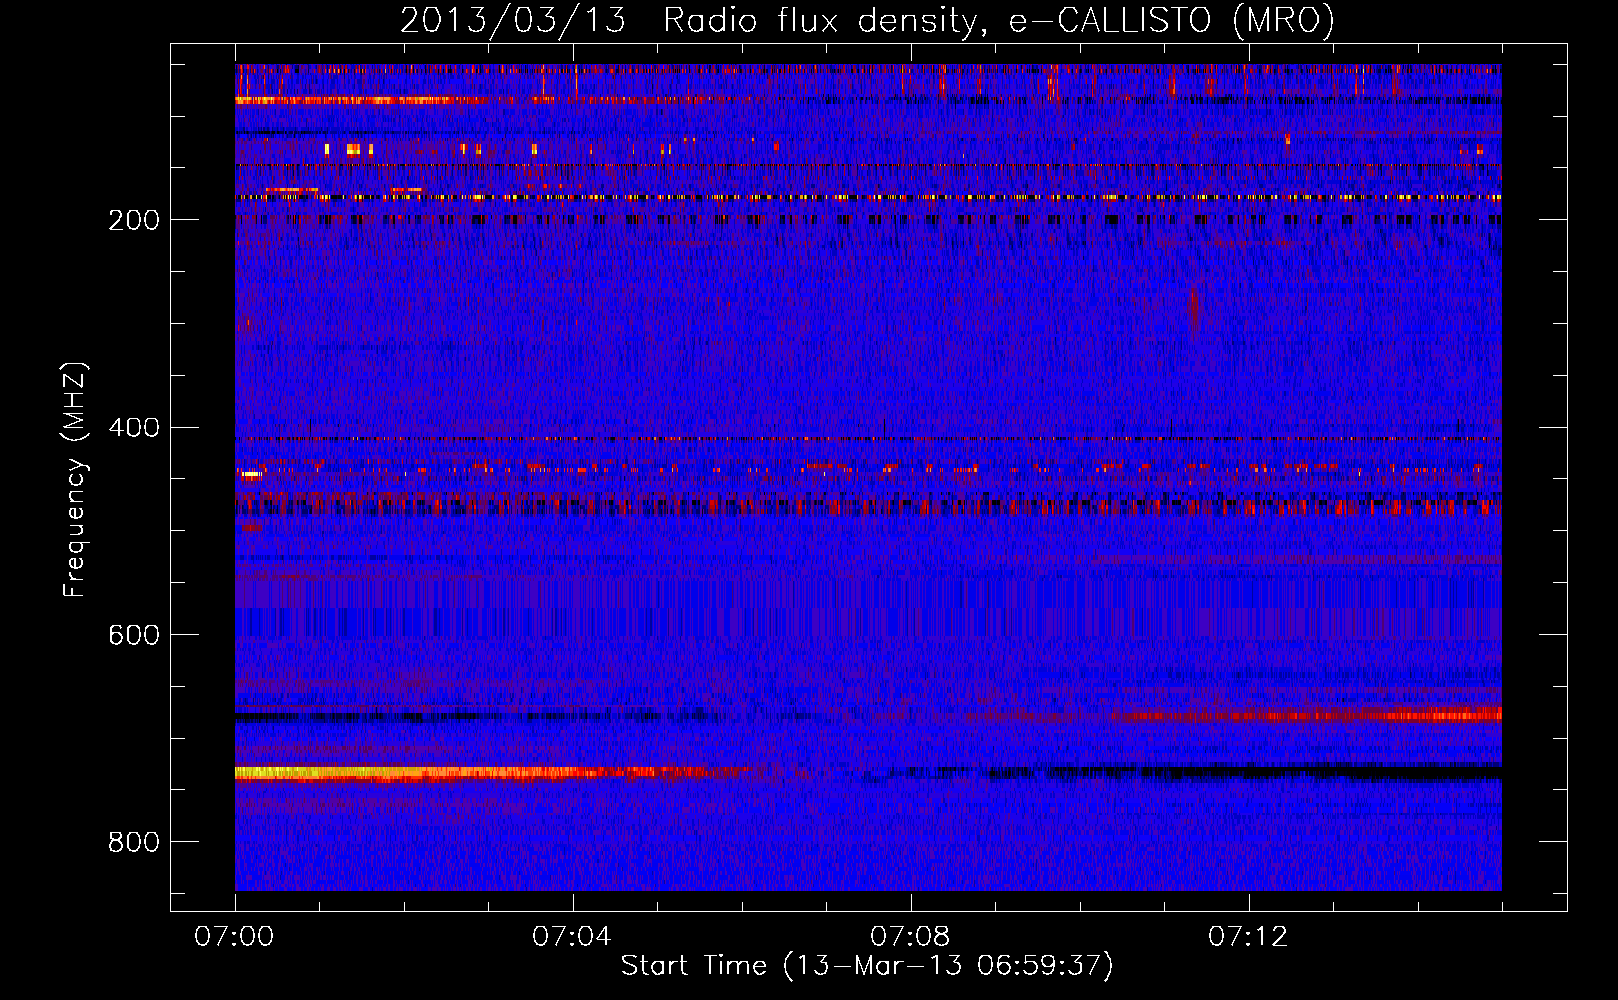Click the 600 frequency tick label

[x=134, y=635]
